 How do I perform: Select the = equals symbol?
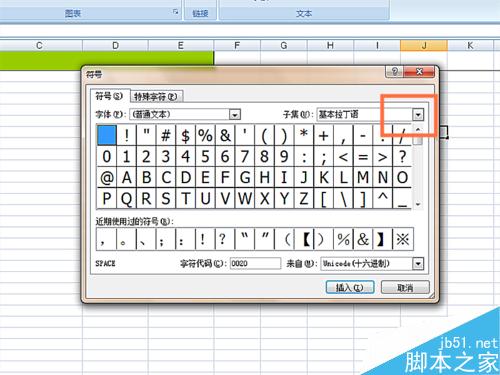tap(363, 157)
